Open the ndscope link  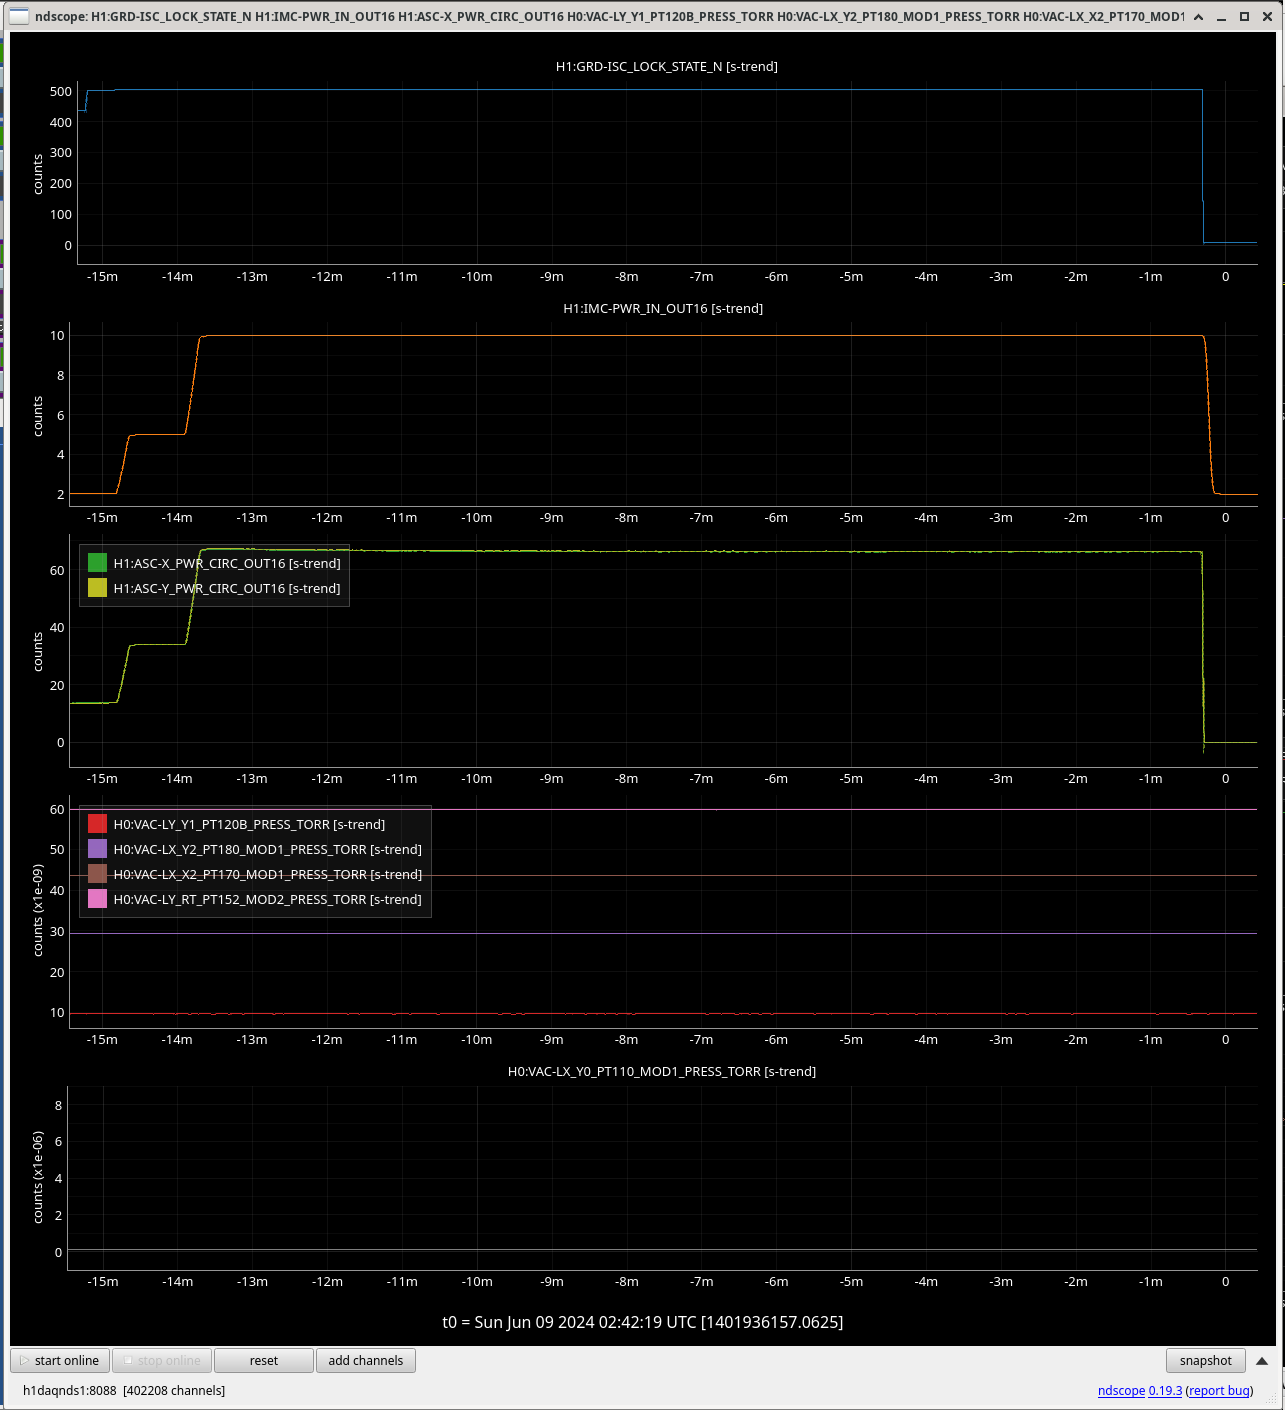pyautogui.click(x=1121, y=1390)
